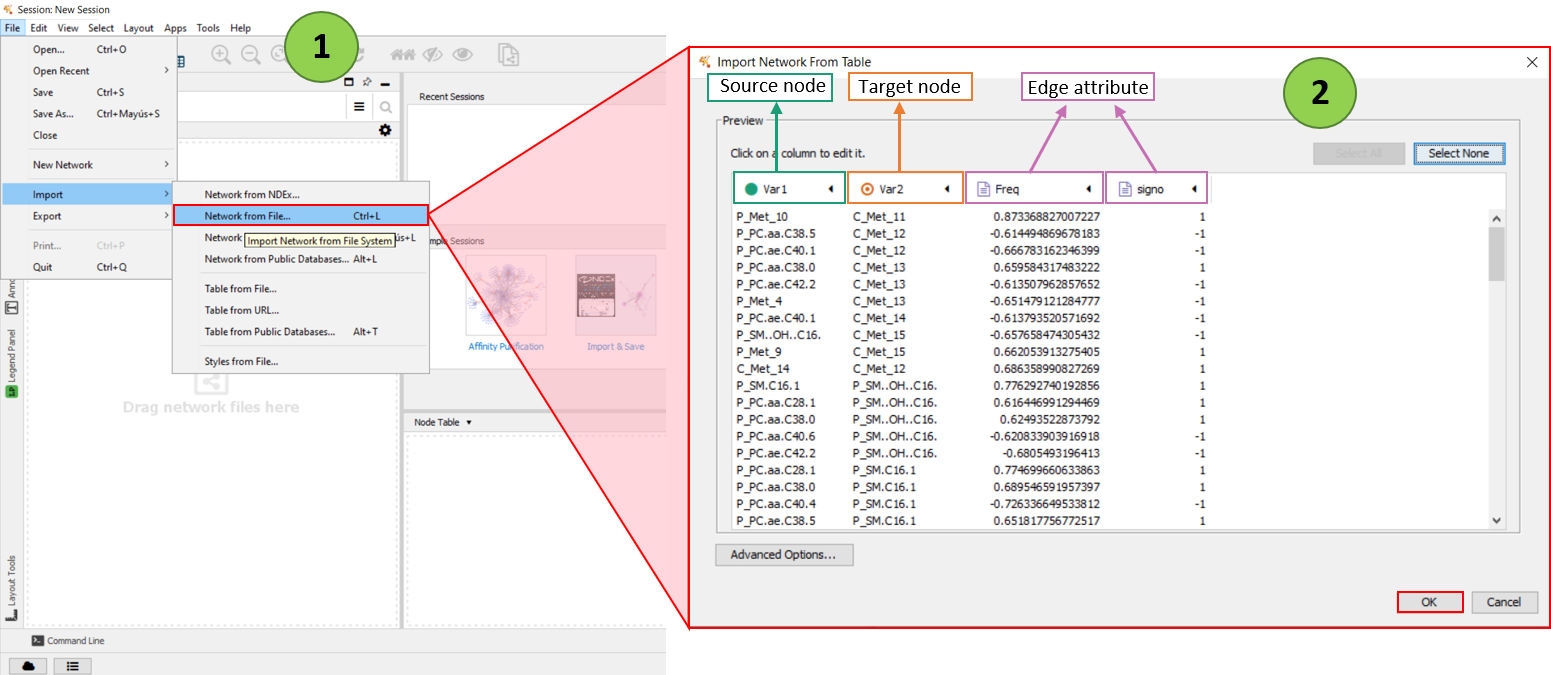Click the Cancel button in the import dialog
The width and height of the screenshot is (1551, 675).
pos(1504,602)
